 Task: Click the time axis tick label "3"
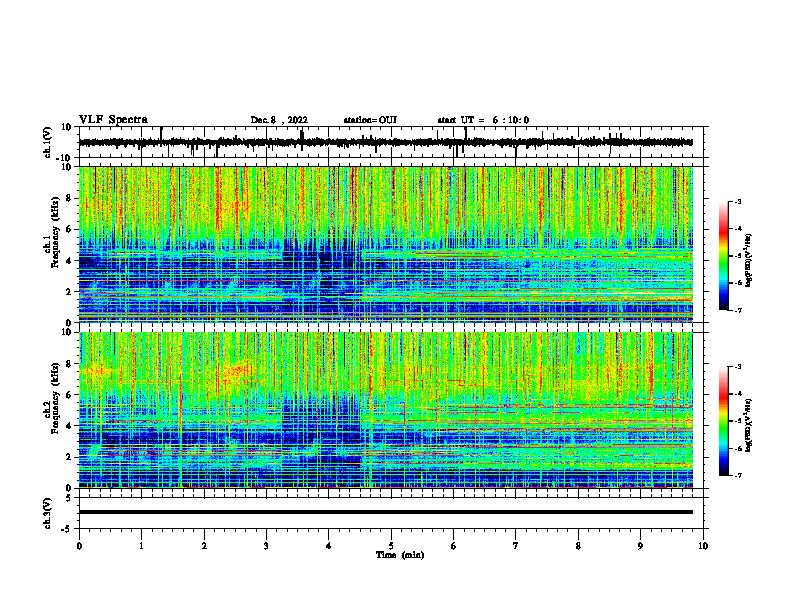(266, 546)
